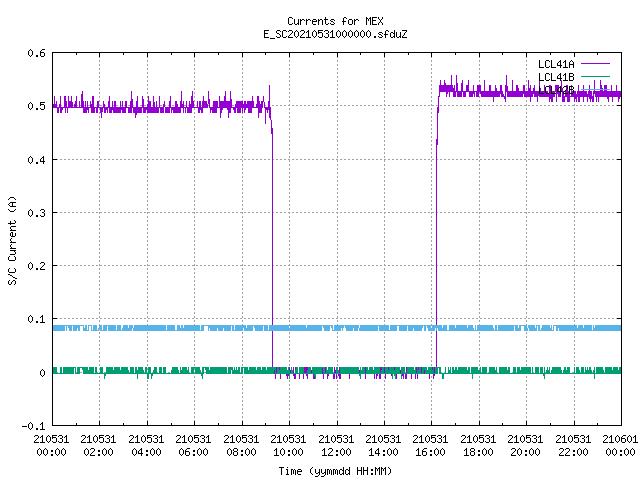Viewport: 640px width, 480px height.
Task: Click the x-axis tick '210531 02:00'
Action: tap(98, 446)
